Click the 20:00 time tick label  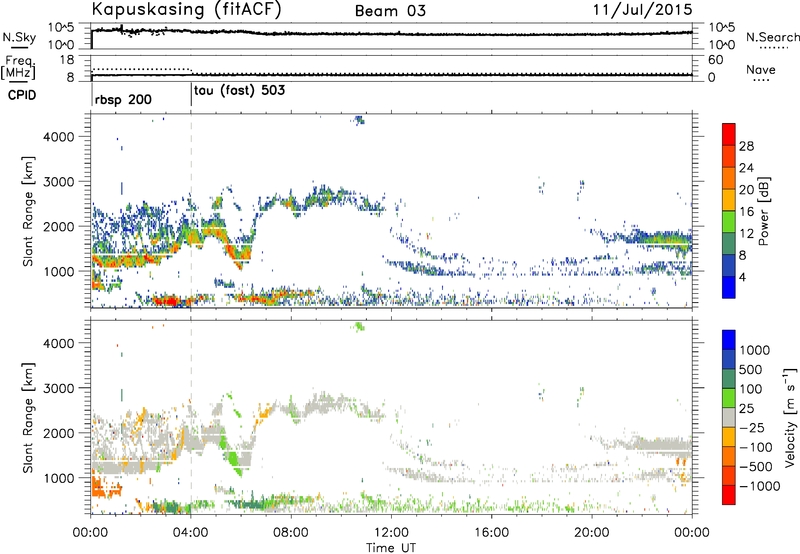[x=592, y=533]
